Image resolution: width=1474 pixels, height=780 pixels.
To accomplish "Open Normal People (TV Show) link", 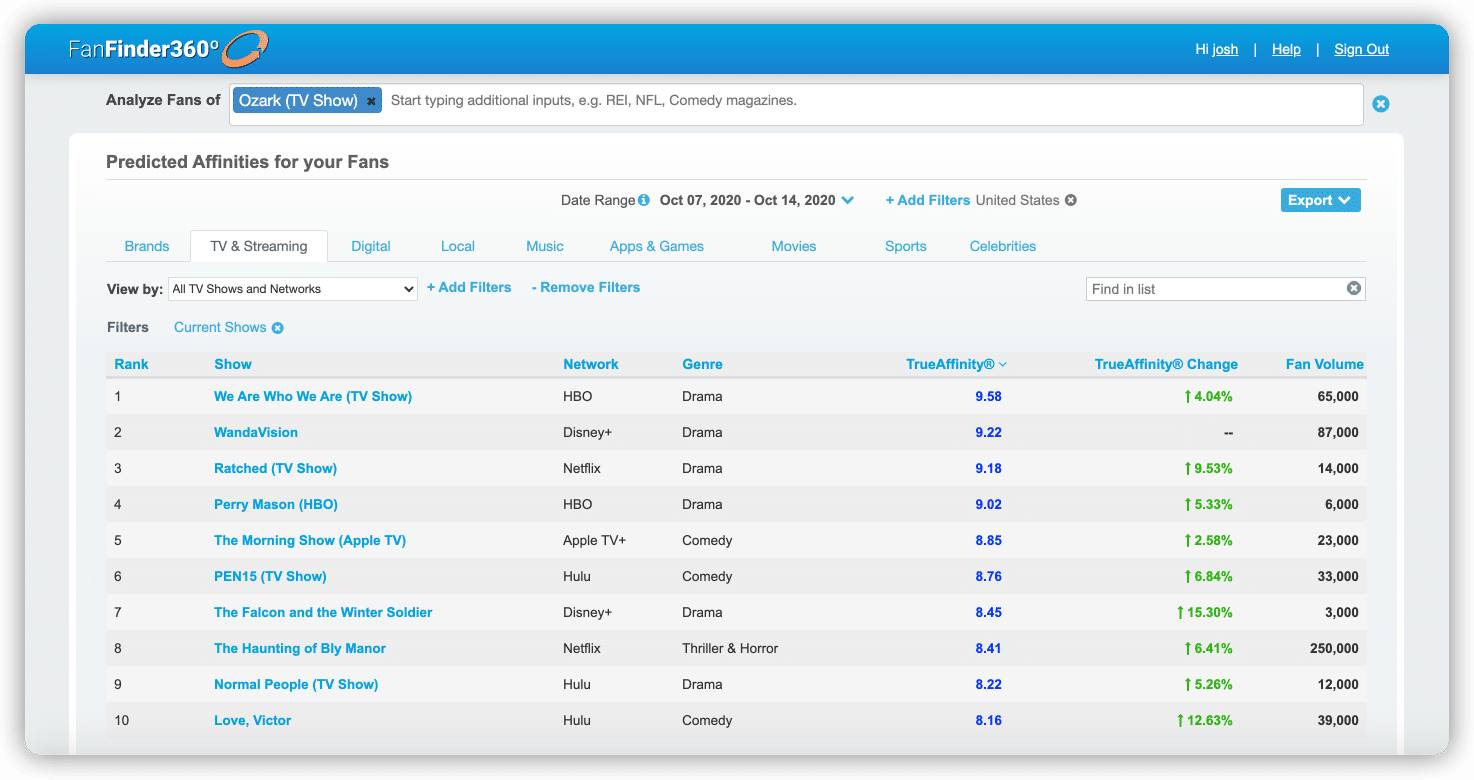I will click(296, 684).
